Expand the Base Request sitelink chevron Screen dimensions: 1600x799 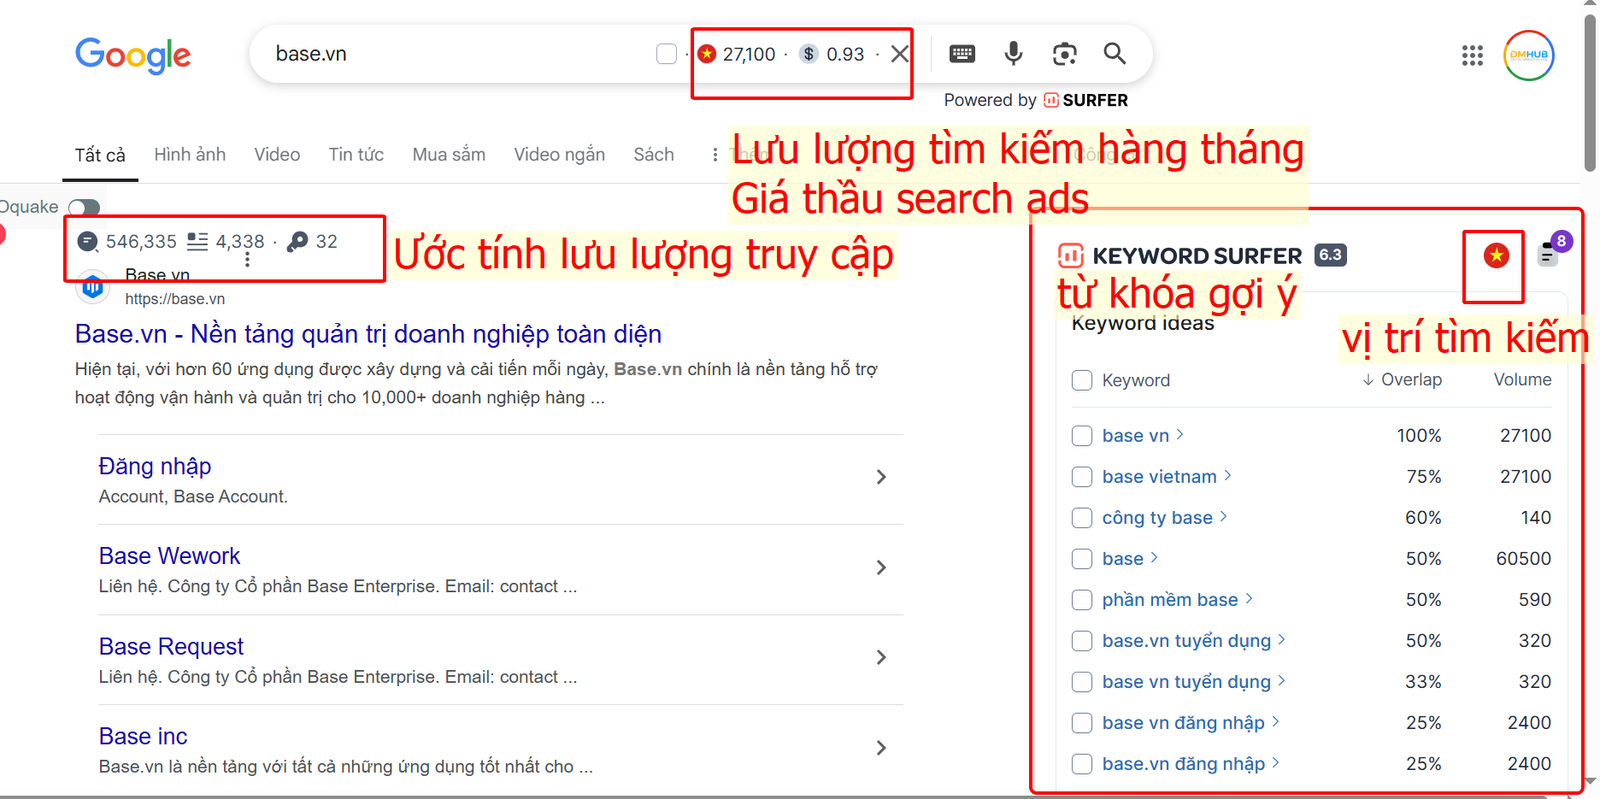pos(881,657)
